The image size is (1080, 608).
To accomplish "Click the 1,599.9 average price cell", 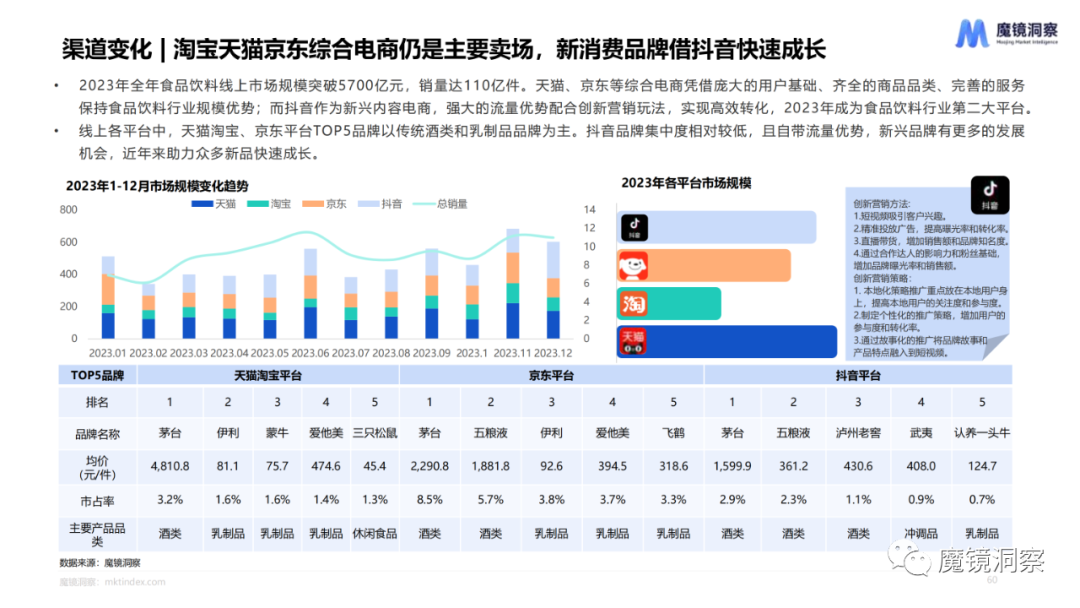I will tap(732, 466).
